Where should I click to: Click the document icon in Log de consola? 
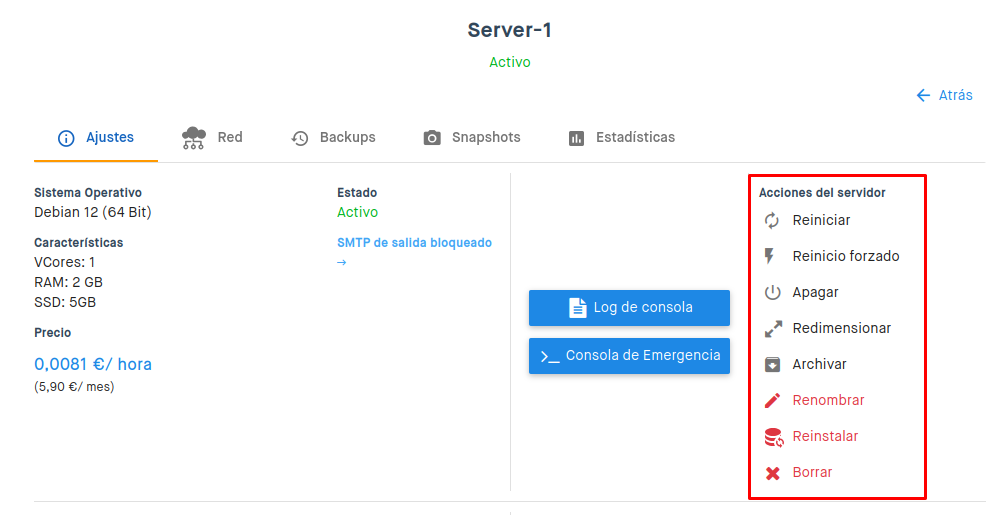[x=577, y=307]
